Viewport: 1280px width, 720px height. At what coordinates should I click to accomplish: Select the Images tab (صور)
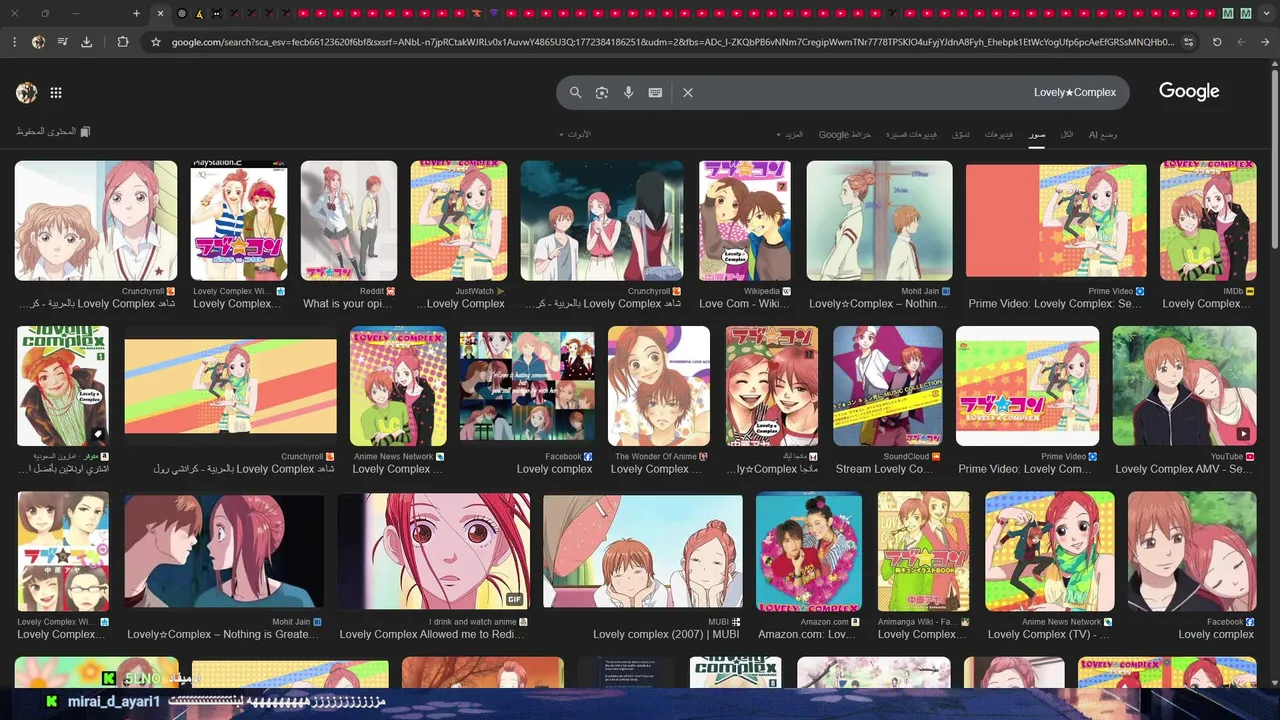(1037, 134)
